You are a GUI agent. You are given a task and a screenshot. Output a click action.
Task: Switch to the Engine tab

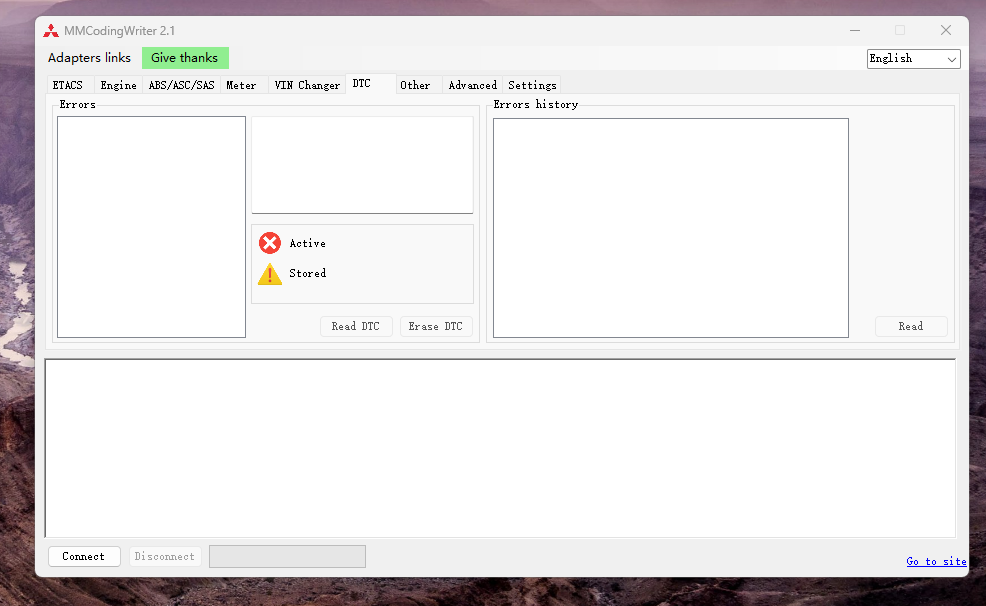[x=118, y=85]
